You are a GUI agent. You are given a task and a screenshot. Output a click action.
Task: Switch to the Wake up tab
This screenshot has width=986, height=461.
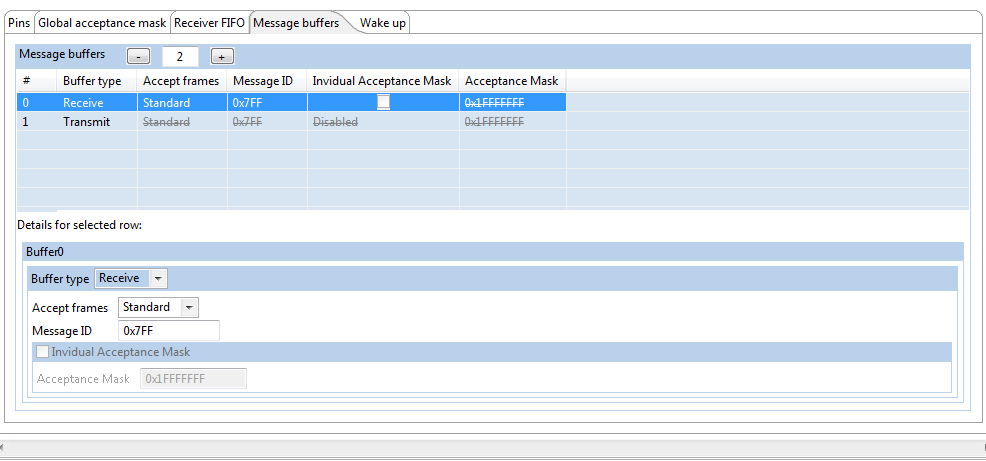point(382,23)
